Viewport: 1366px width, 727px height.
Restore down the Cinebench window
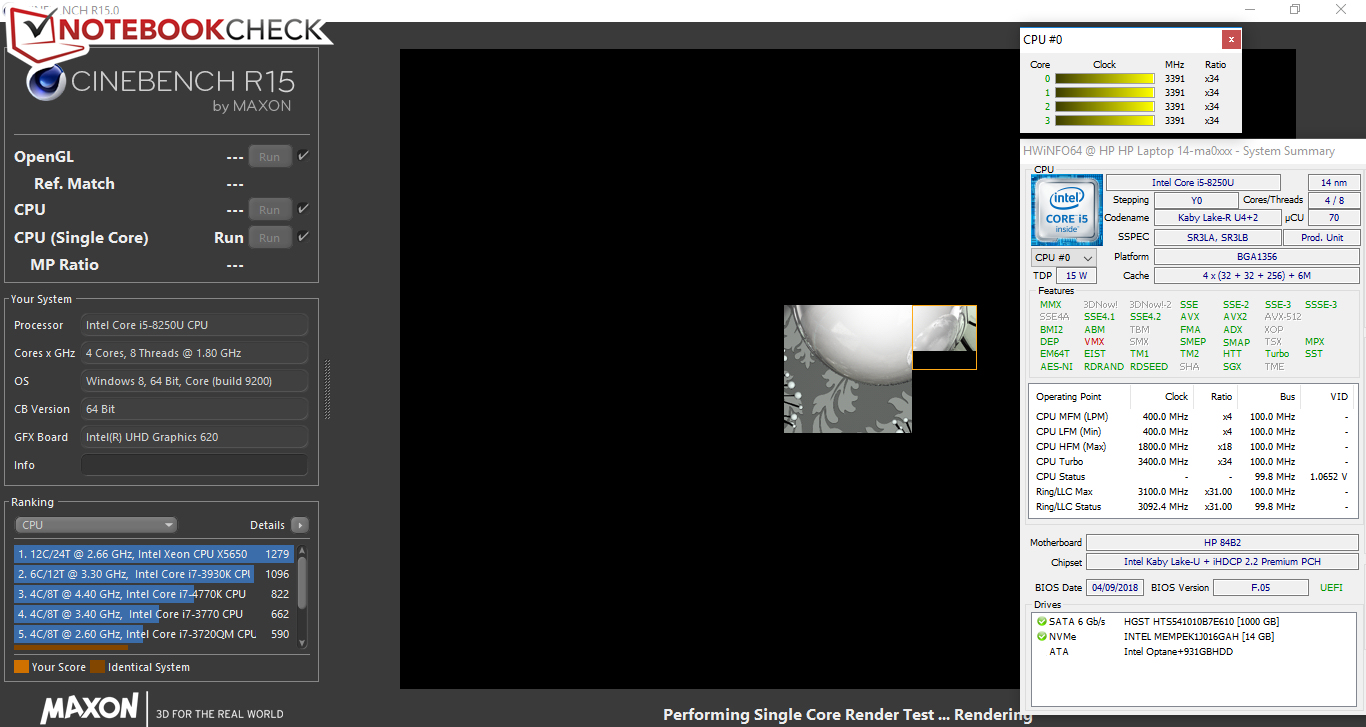[1295, 10]
